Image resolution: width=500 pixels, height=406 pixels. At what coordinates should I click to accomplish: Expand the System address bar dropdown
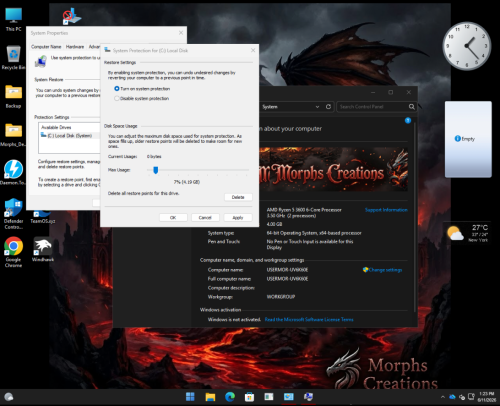point(317,107)
